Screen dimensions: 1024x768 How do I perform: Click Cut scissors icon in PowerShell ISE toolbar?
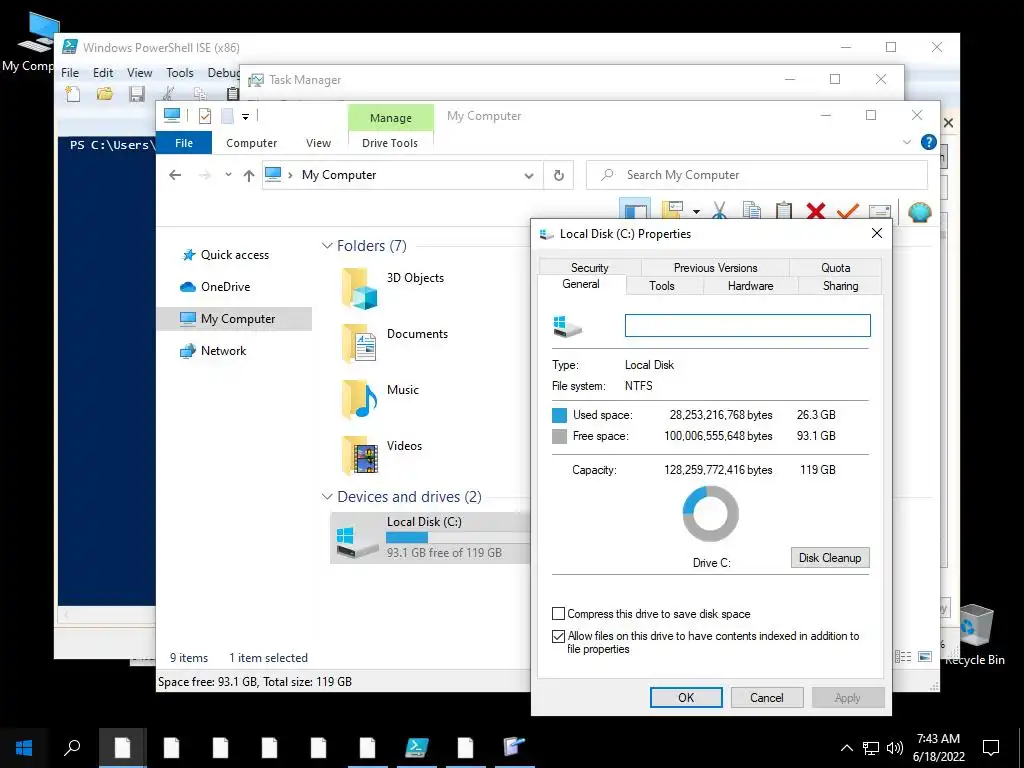(x=168, y=94)
